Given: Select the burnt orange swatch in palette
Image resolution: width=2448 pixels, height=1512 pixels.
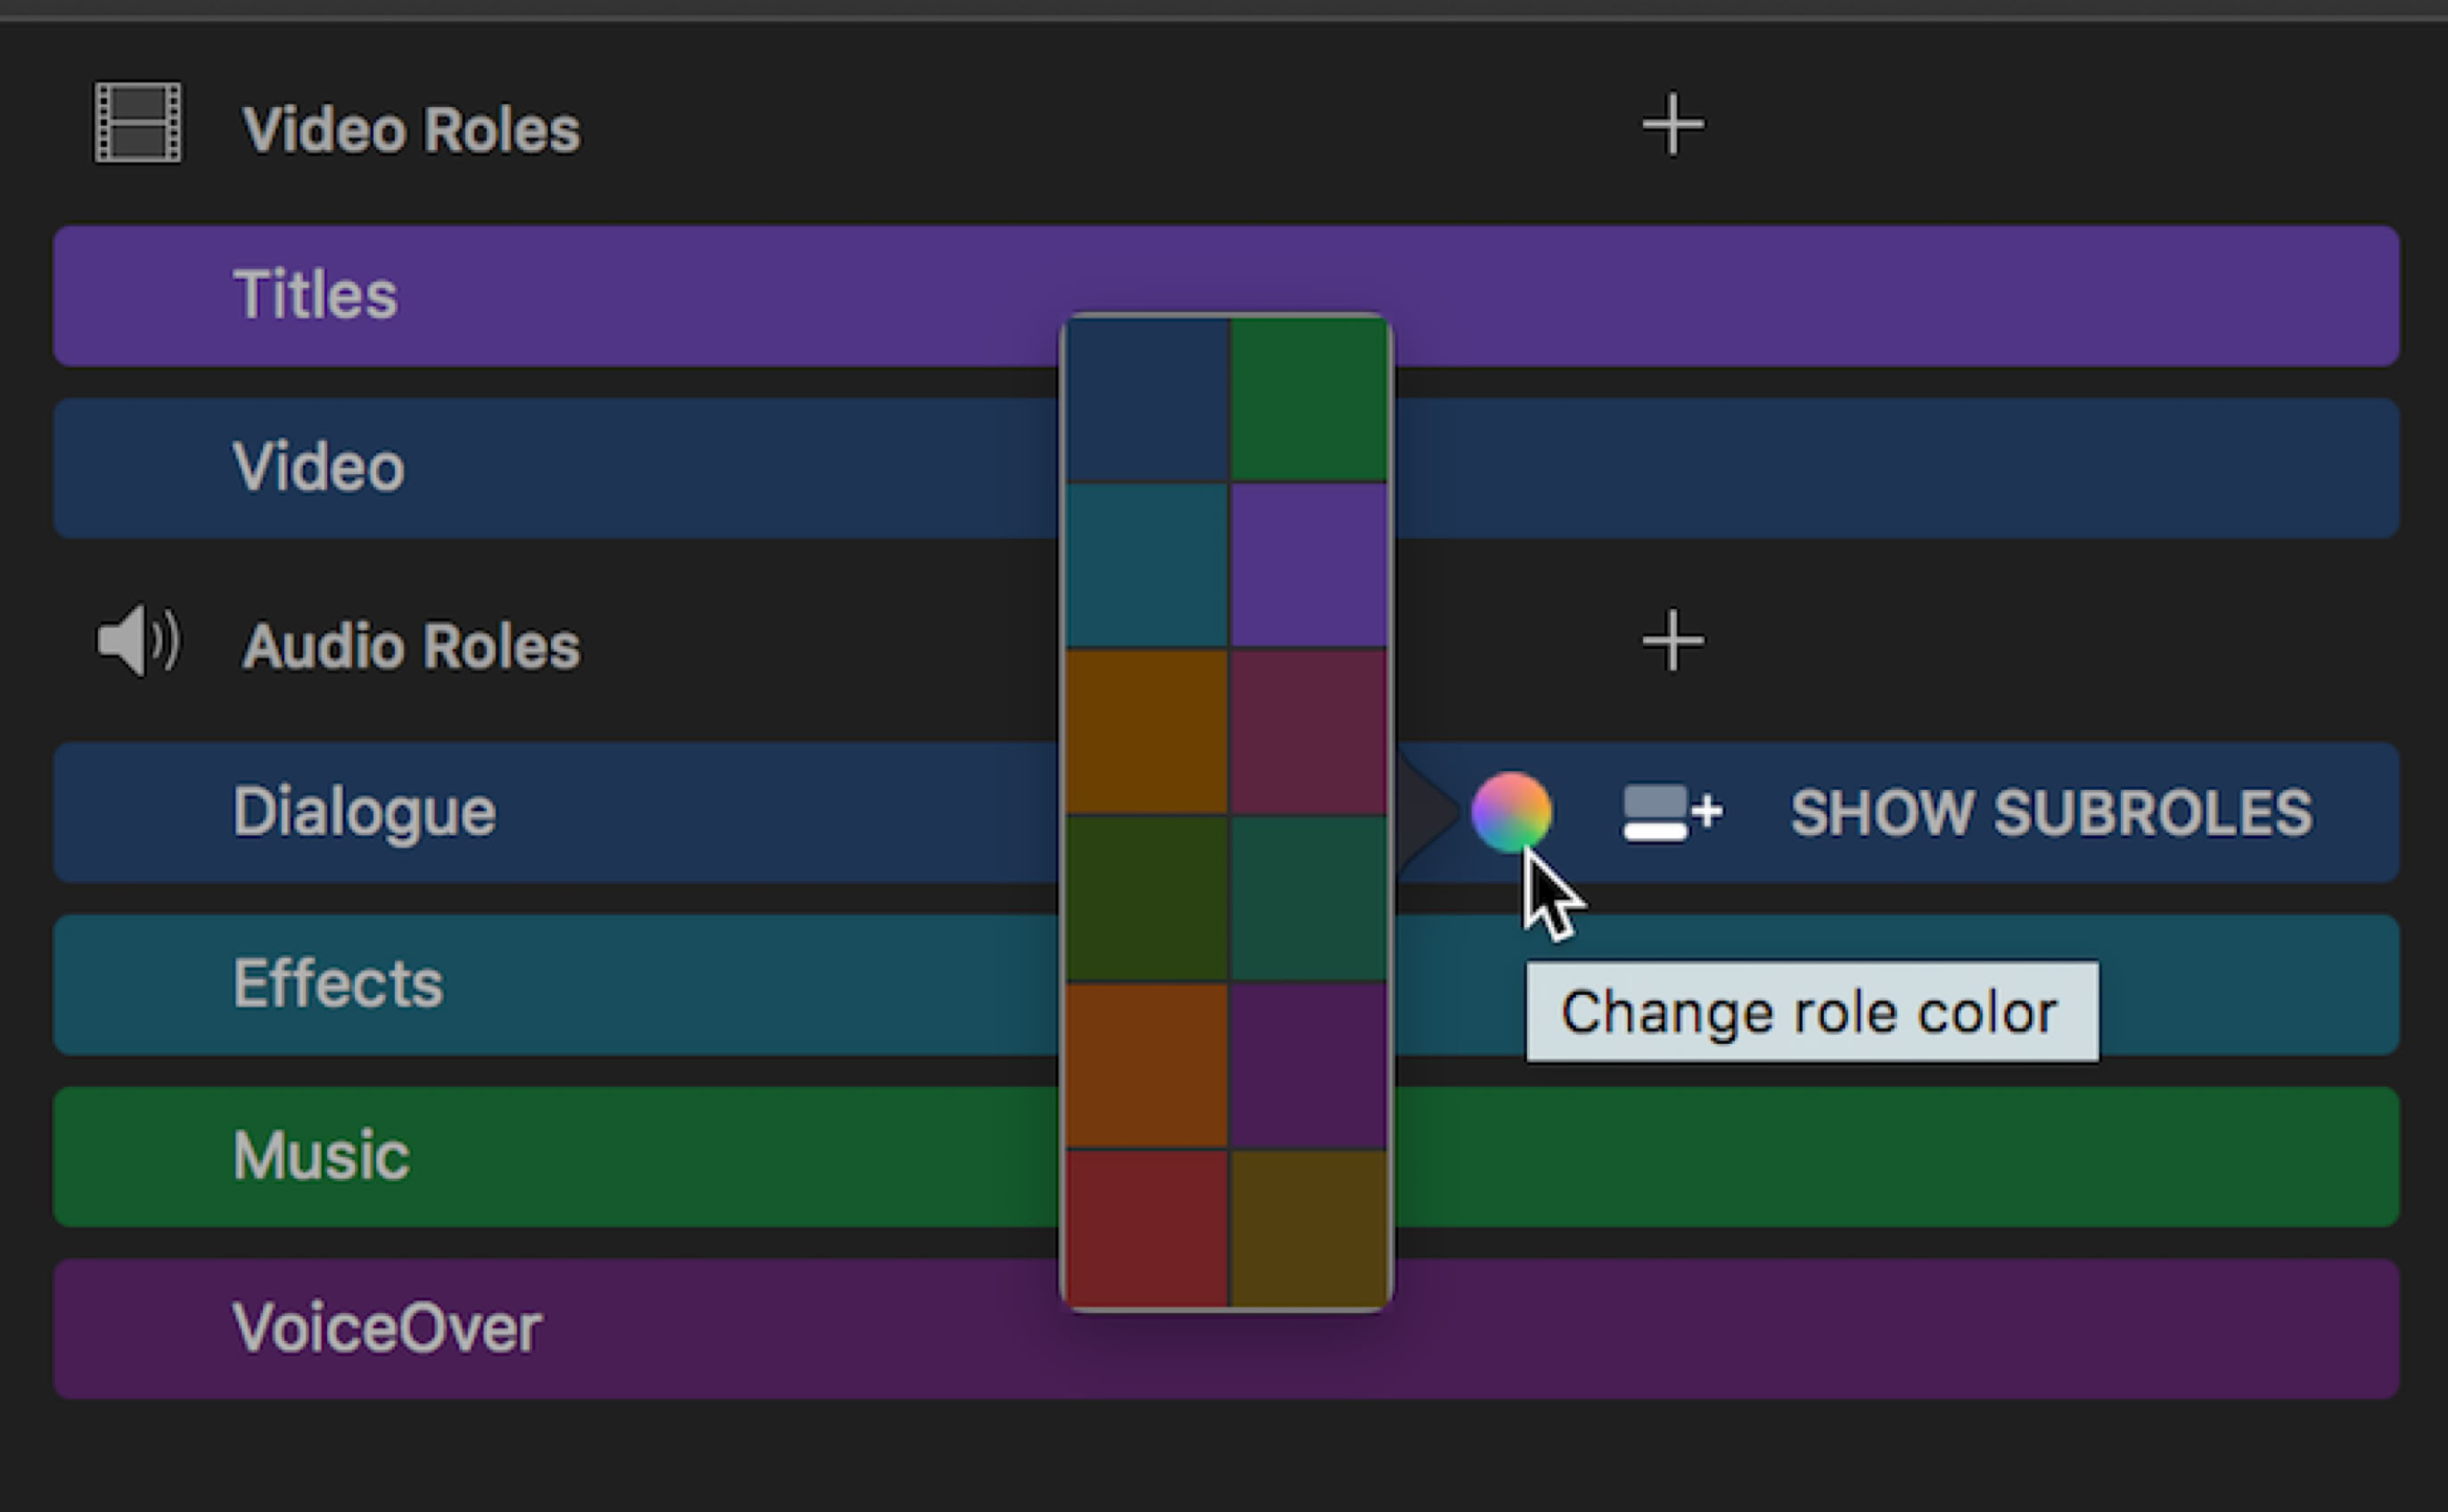Looking at the screenshot, I should pyautogui.click(x=1147, y=1064).
